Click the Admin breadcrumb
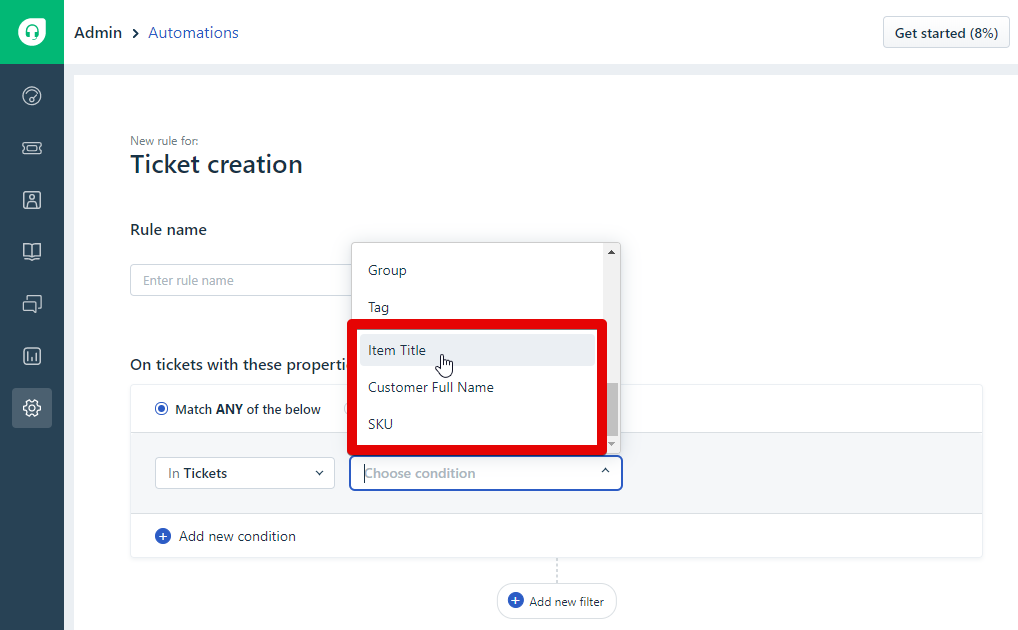Viewport: 1018px width, 630px height. pos(98,32)
